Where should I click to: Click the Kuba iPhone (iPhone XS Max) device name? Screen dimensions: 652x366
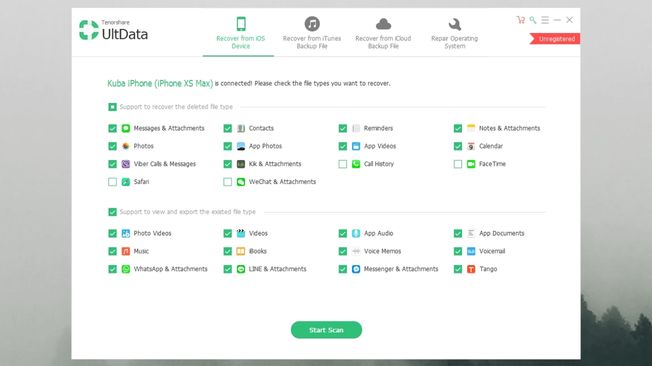coord(160,83)
